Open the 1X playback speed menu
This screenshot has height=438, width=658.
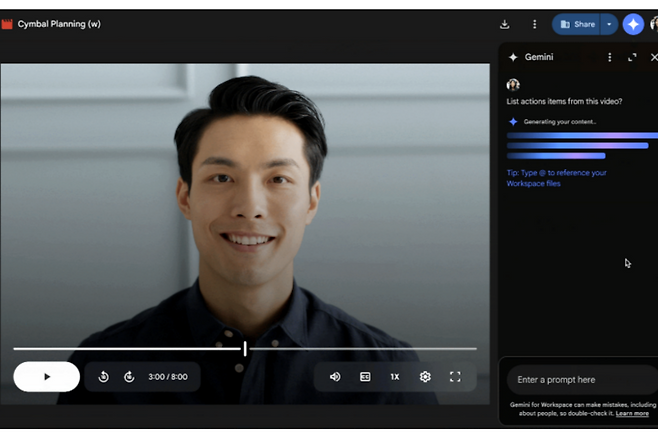click(x=395, y=377)
